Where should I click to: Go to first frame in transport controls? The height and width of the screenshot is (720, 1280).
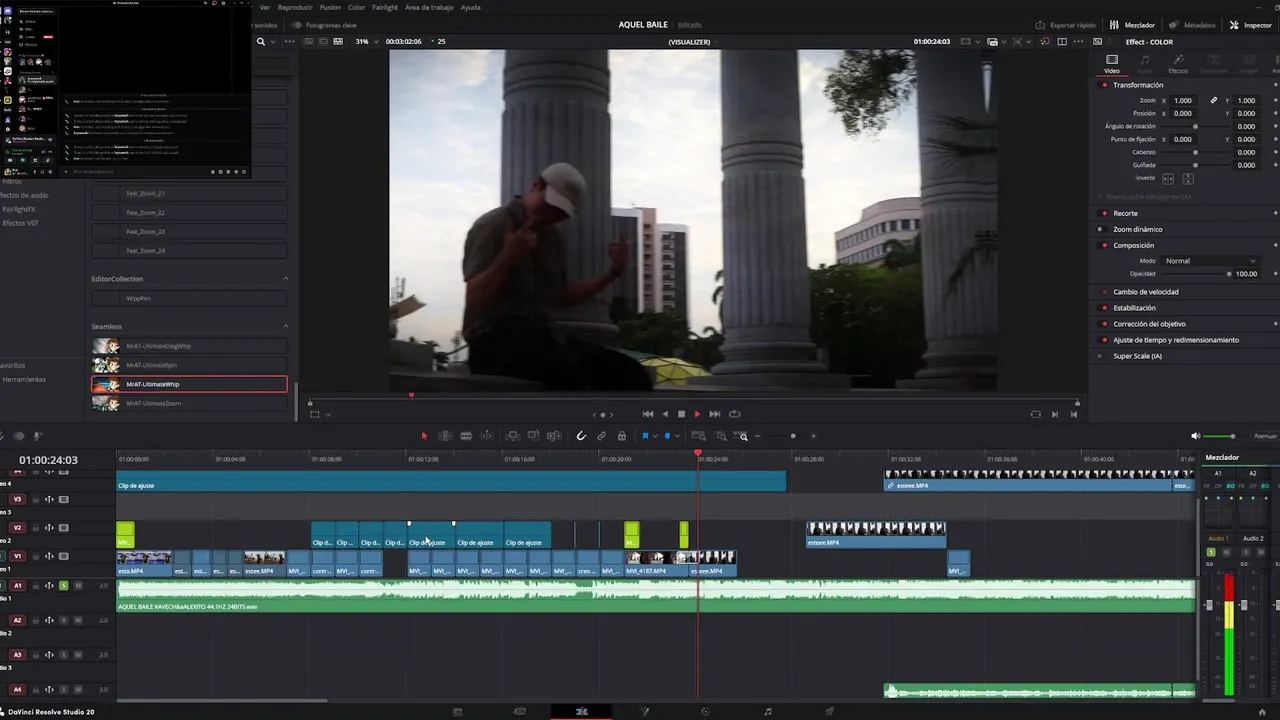[x=648, y=414]
